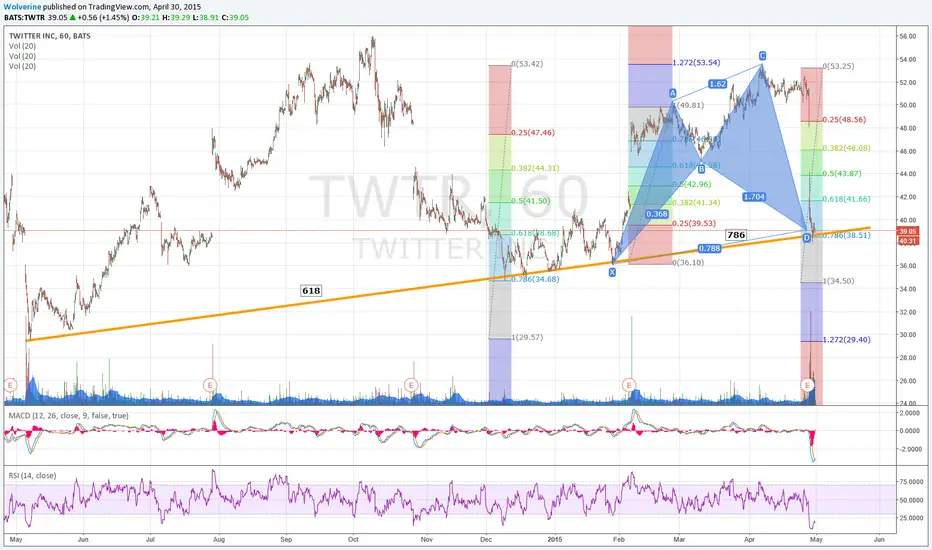This screenshot has width=932, height=550.
Task: Click the BATS:TWTR symbol label
Action: [x=24, y=17]
